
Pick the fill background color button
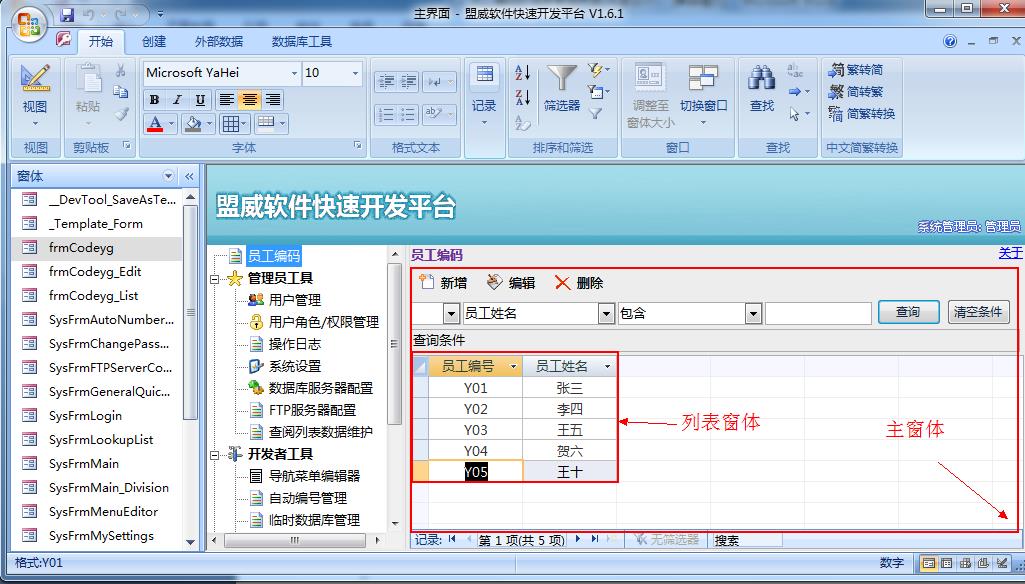(x=193, y=124)
